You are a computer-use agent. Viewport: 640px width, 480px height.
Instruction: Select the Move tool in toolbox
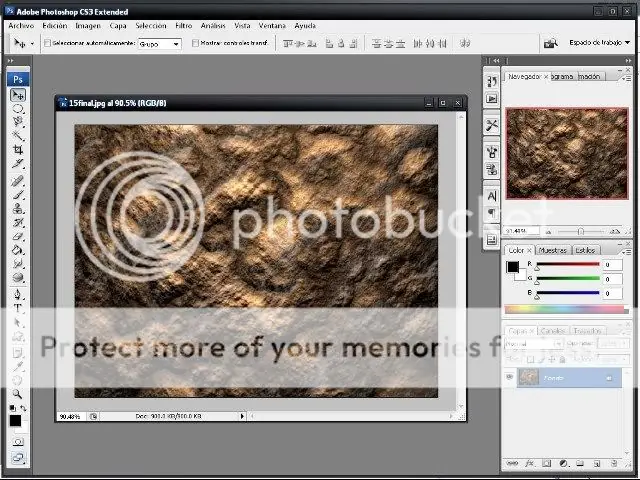tap(18, 95)
